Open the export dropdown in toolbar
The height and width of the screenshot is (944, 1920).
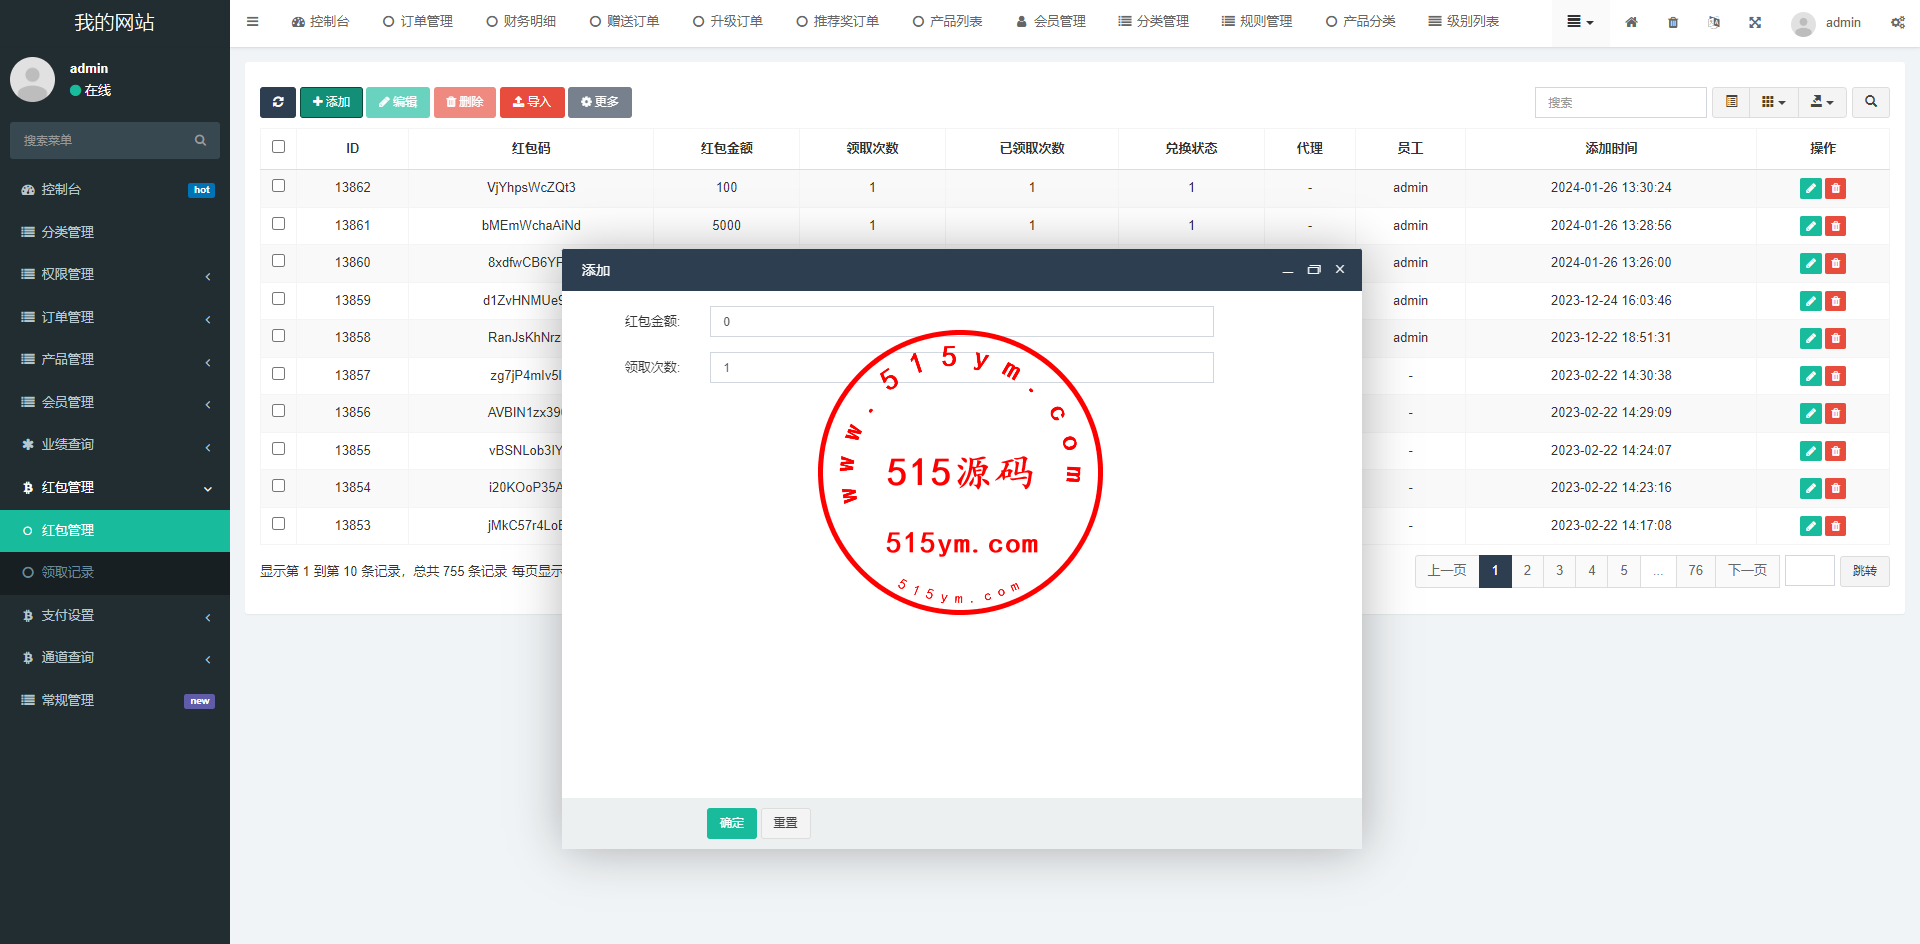click(1822, 102)
